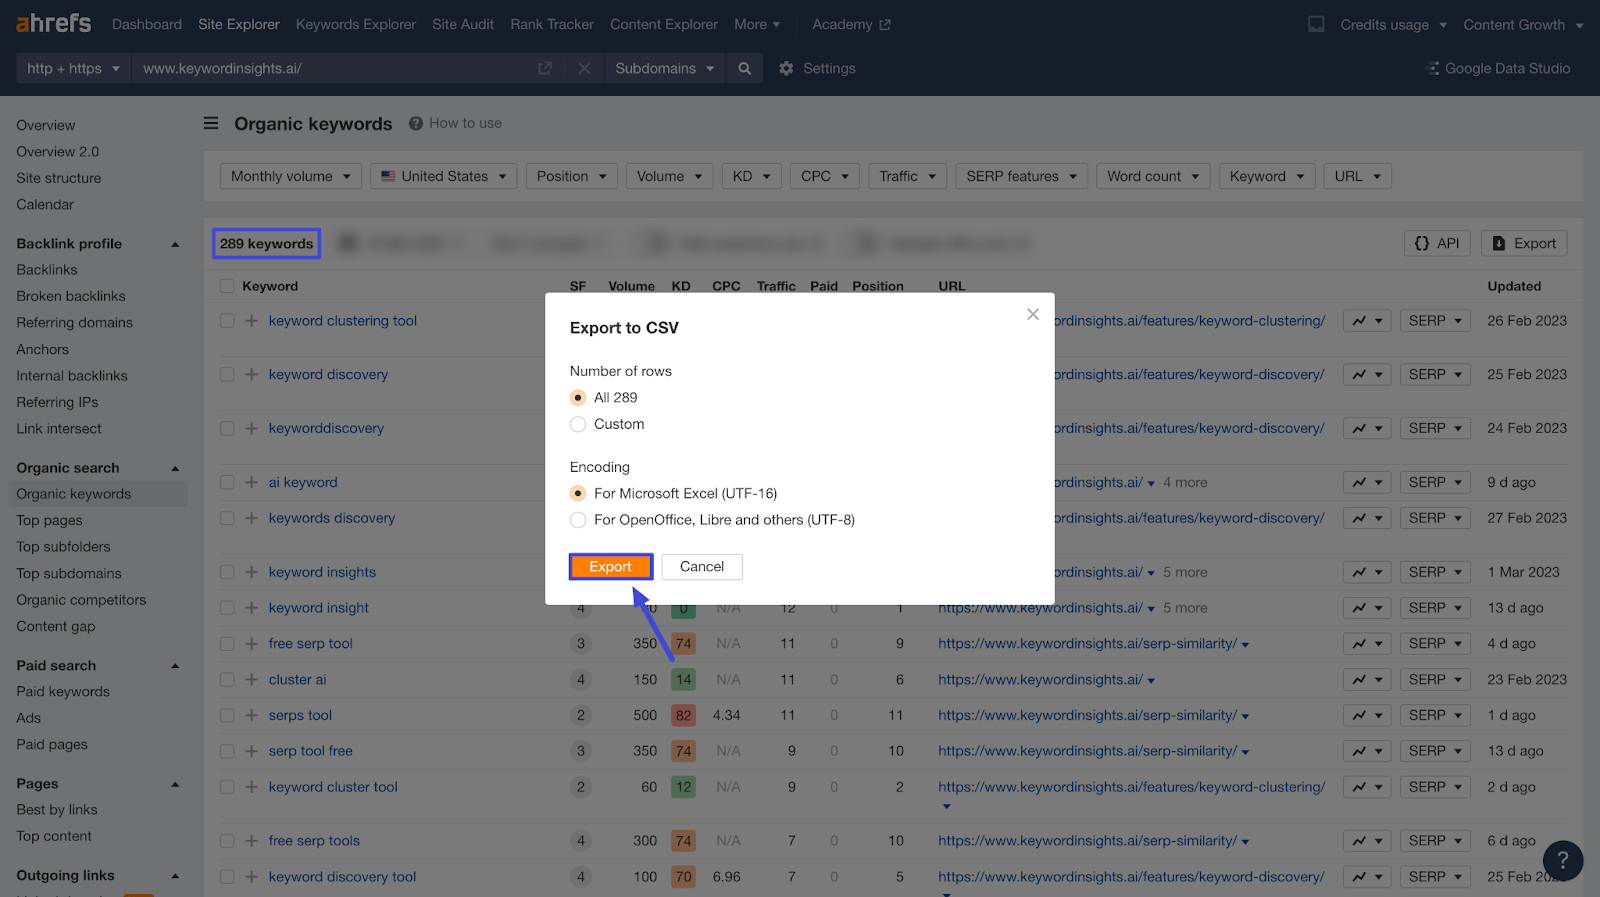Collapse the Backlink profile sidebar section
This screenshot has height=897, width=1600.
point(175,244)
